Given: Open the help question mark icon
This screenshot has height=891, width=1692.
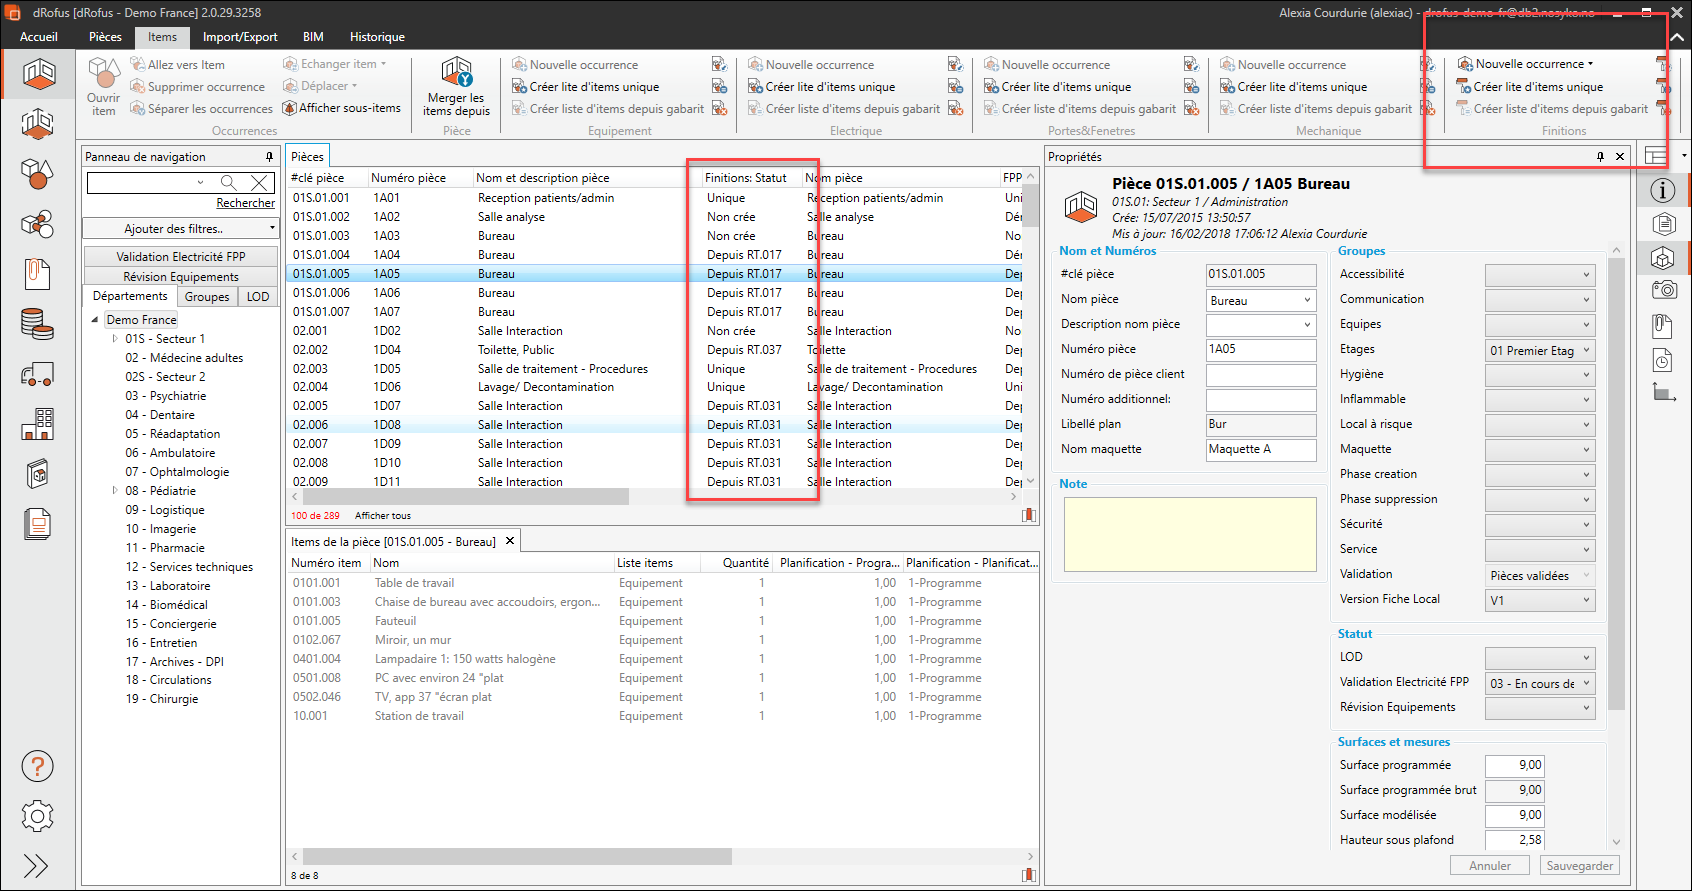Looking at the screenshot, I should tap(37, 767).
